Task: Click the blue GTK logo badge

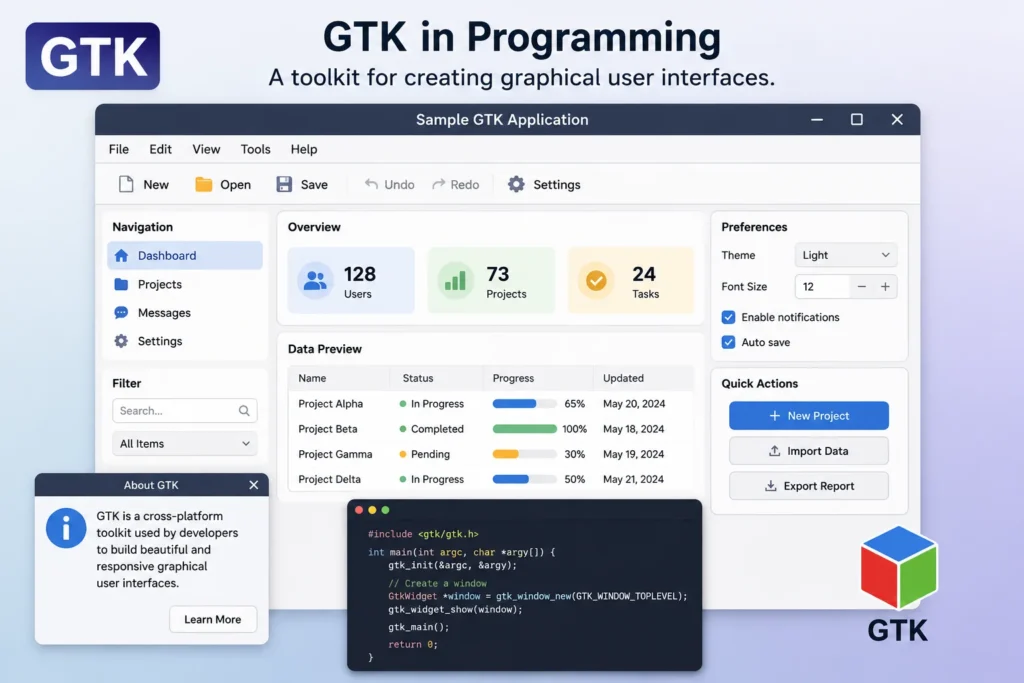Action: coord(93,56)
